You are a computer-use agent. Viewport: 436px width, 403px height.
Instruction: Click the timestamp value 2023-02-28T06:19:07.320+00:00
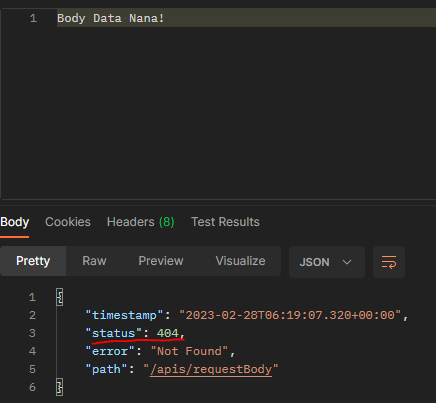click(290, 315)
